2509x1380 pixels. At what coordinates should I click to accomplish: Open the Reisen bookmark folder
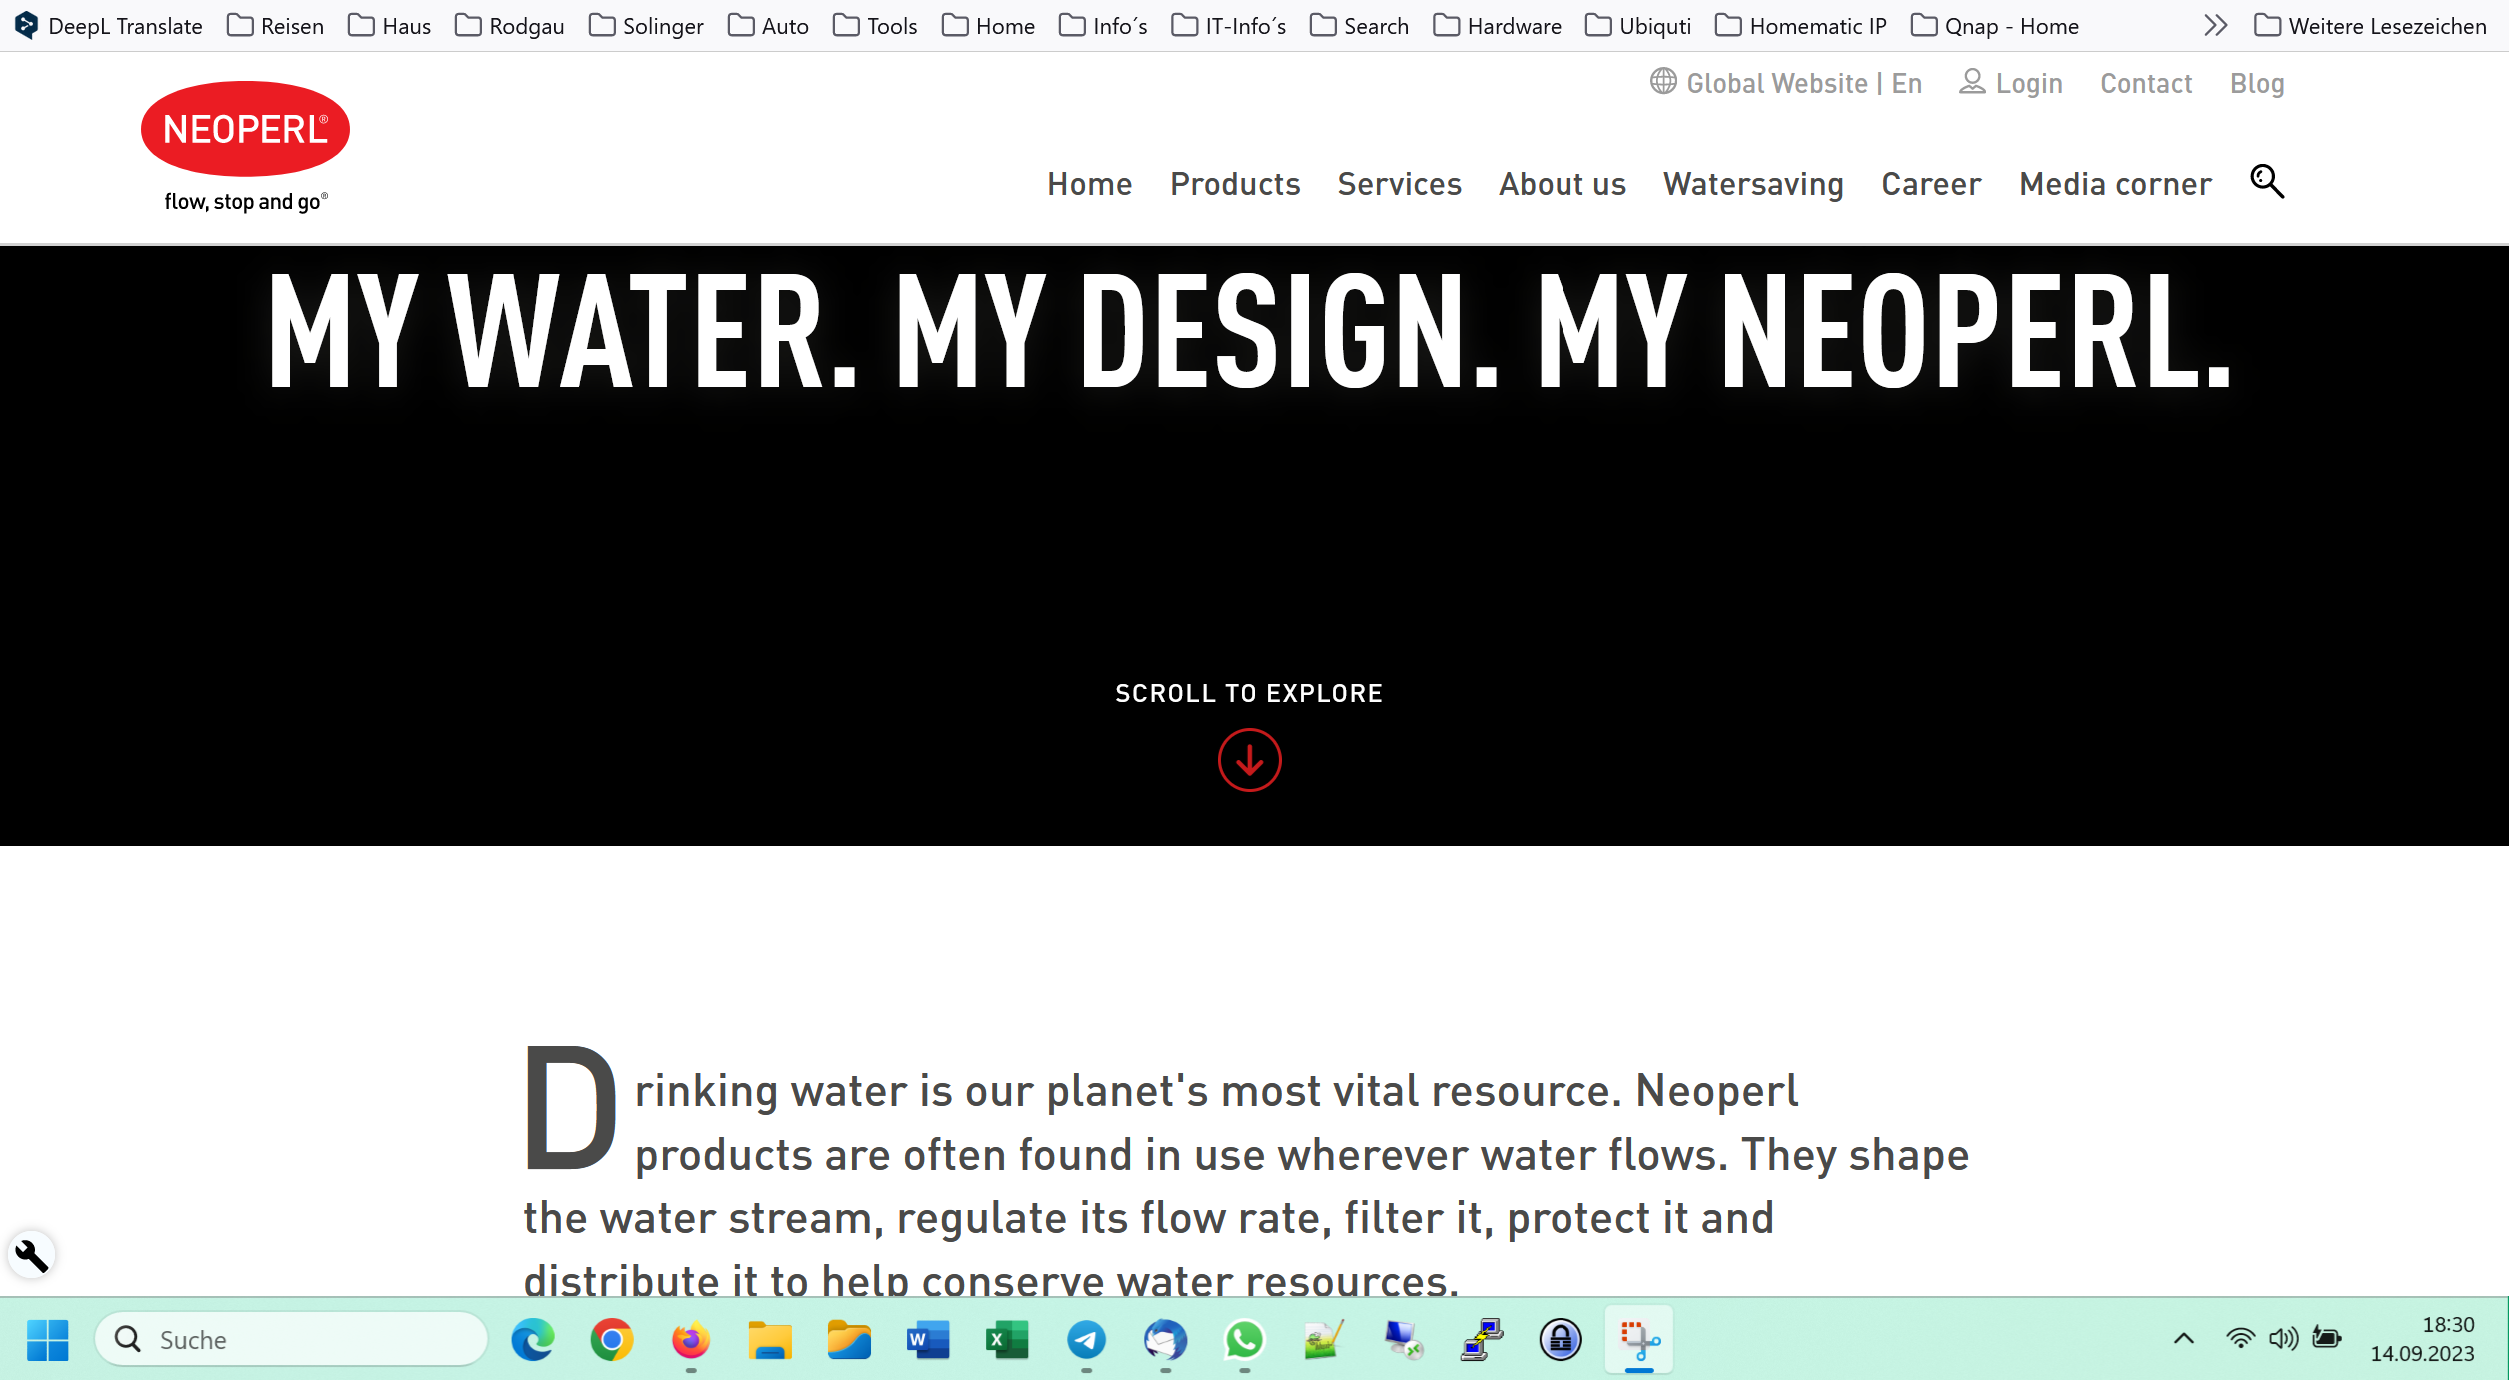[275, 26]
